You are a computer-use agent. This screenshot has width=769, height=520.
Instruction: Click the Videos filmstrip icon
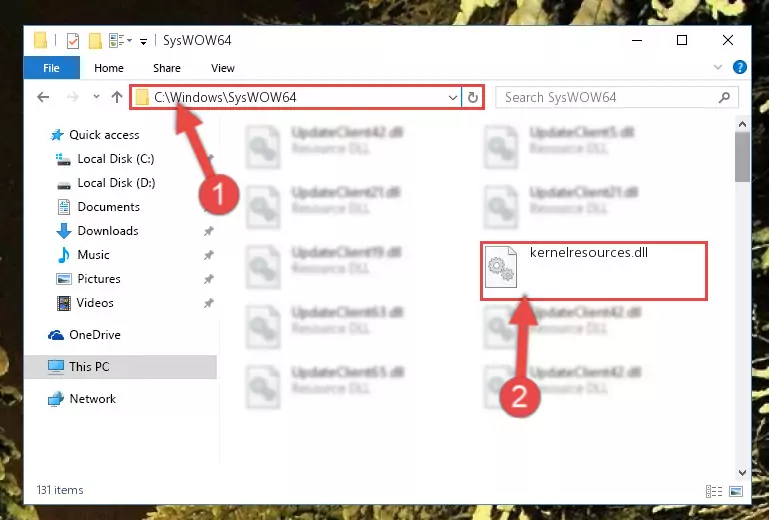pos(64,303)
